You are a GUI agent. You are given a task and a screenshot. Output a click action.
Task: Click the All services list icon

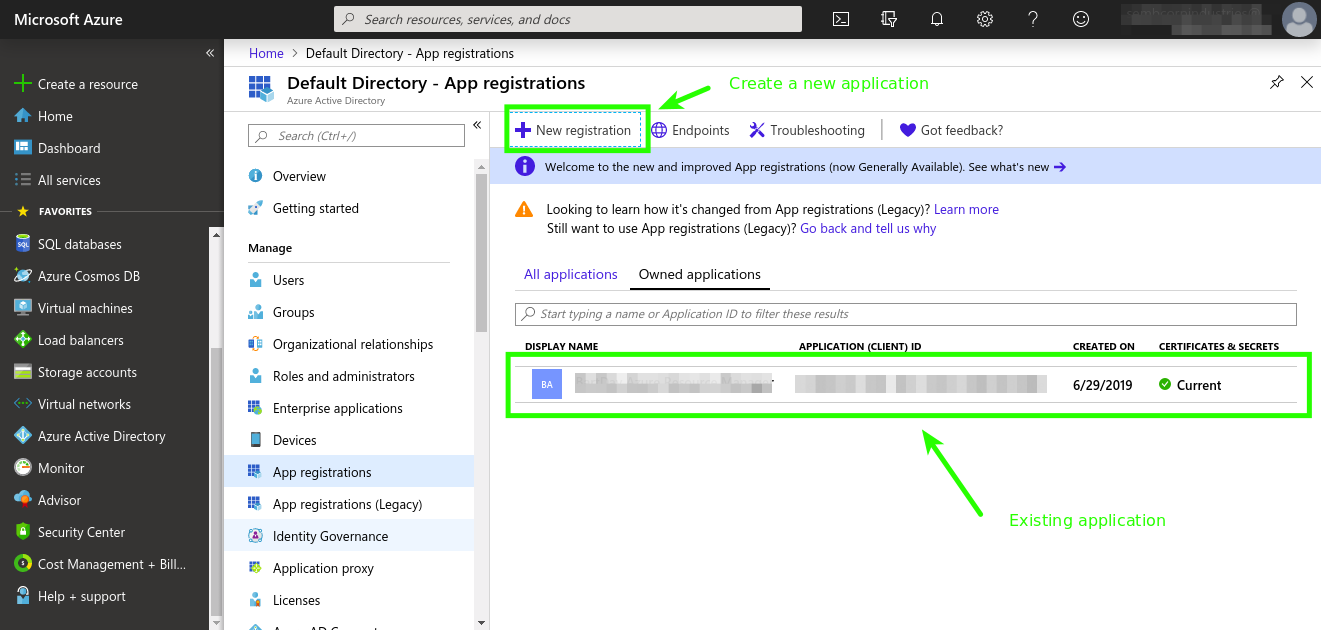pyautogui.click(x=23, y=180)
